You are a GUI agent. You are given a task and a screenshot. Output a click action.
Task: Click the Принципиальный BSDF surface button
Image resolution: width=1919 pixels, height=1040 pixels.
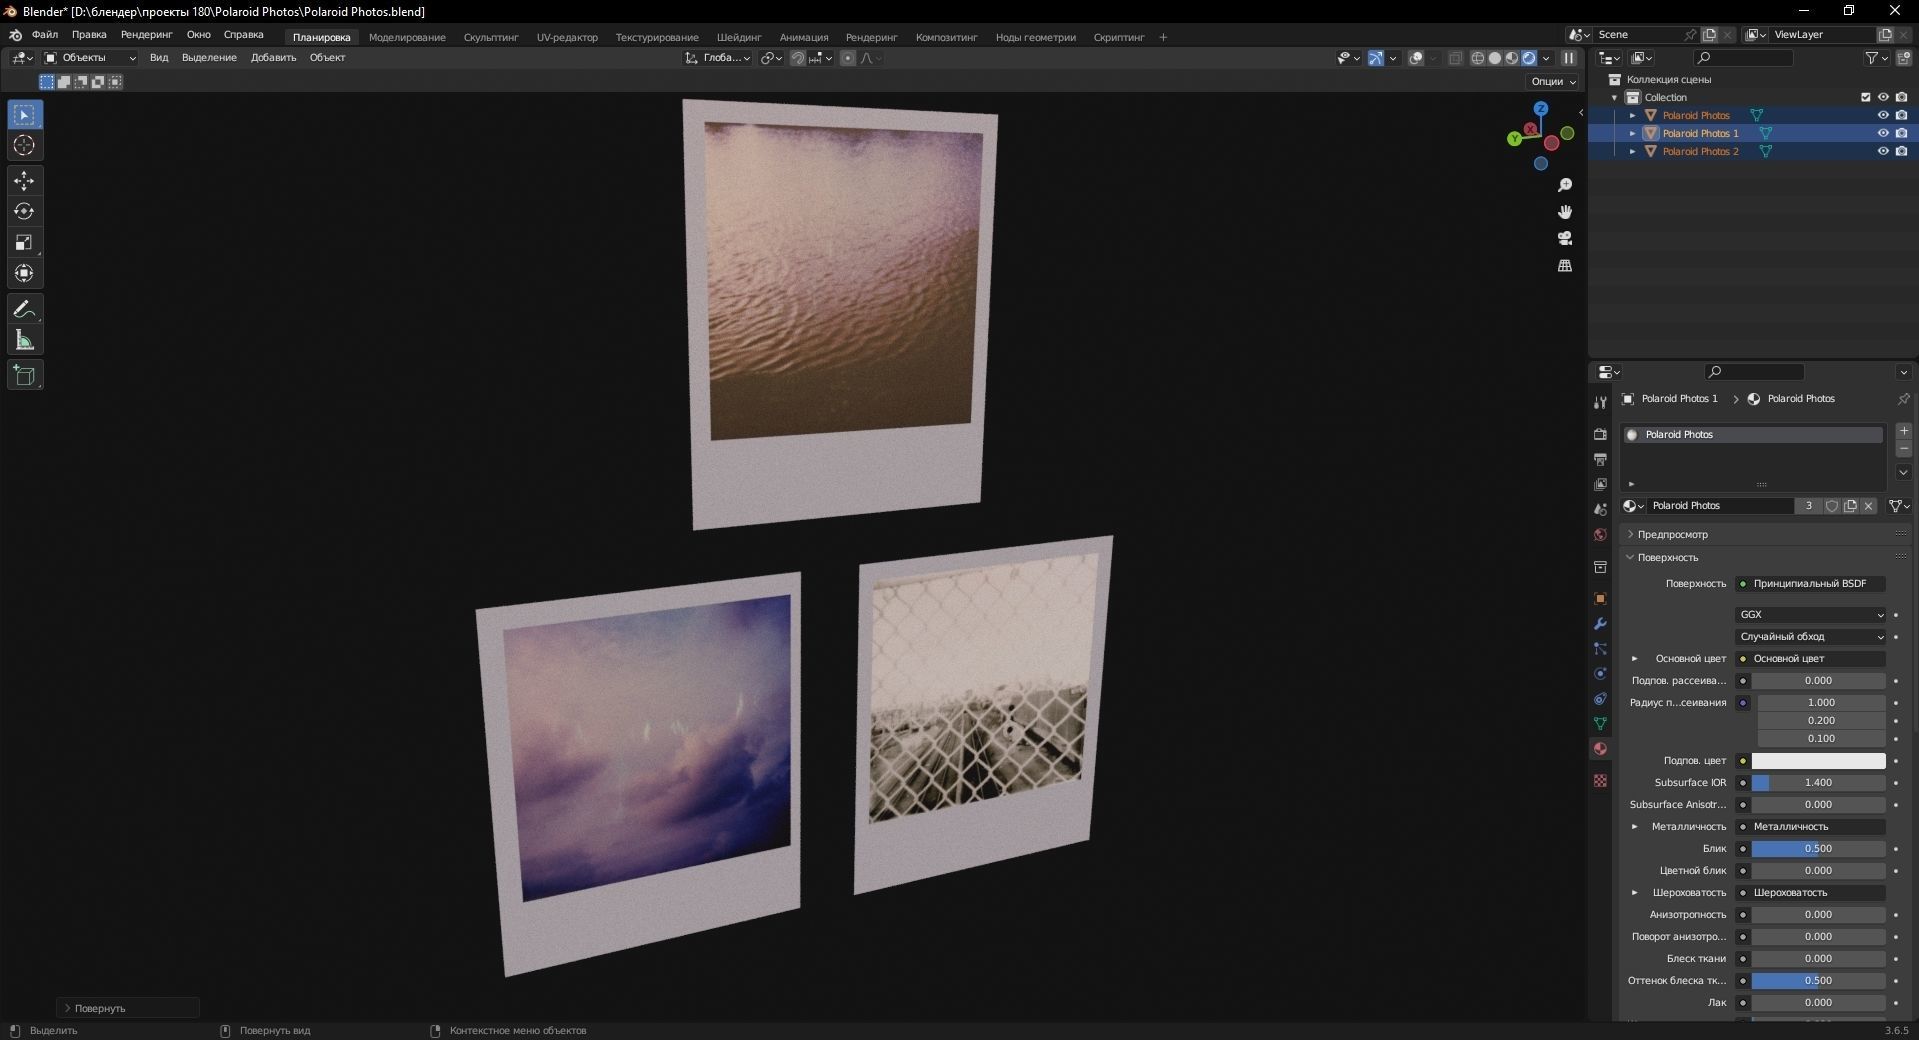coord(1810,584)
